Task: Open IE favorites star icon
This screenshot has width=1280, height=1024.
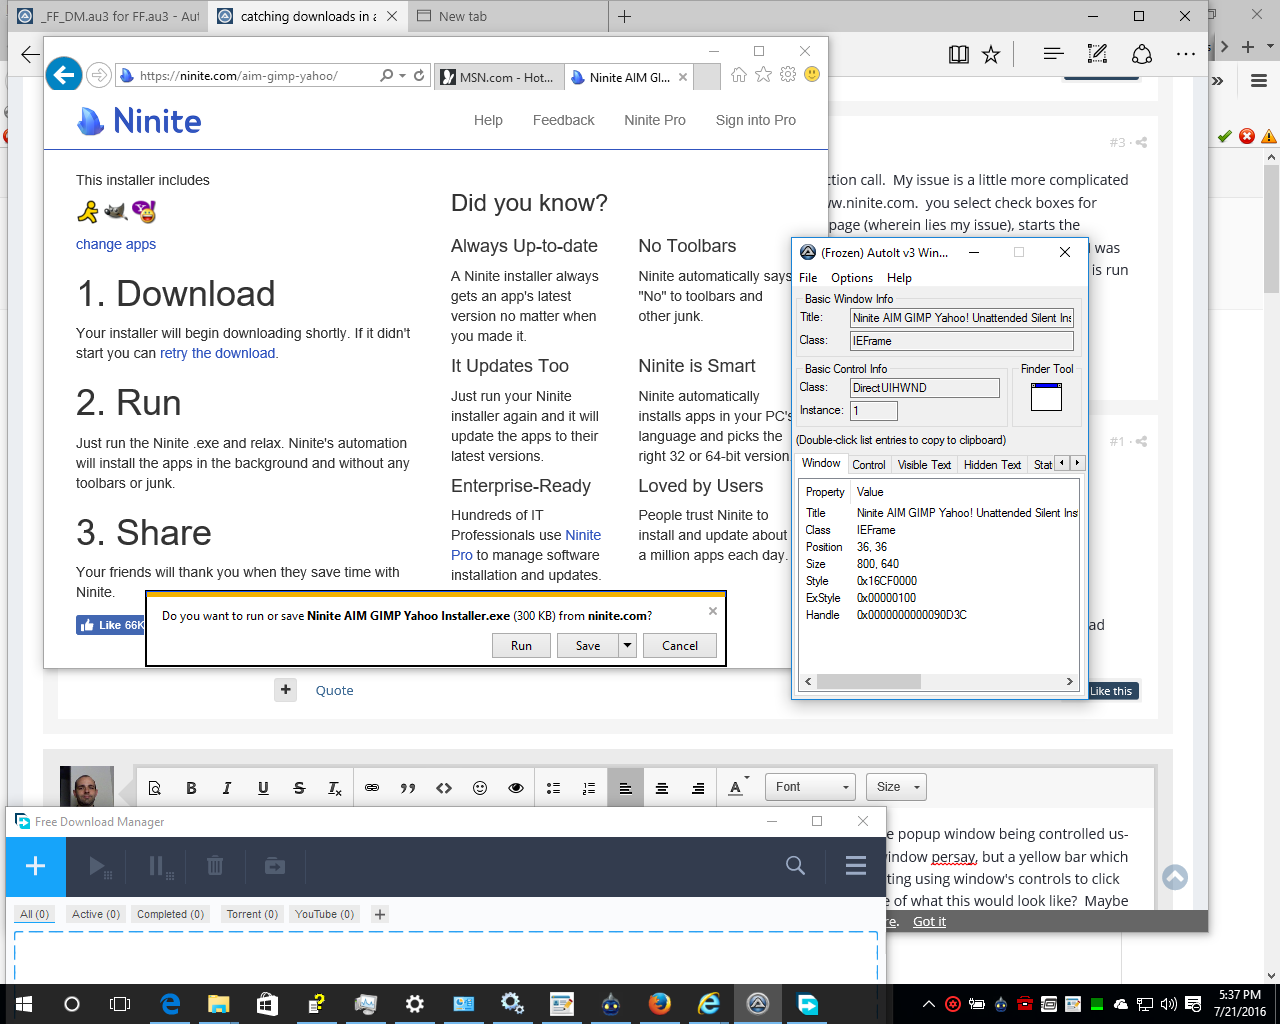Action: (x=763, y=75)
